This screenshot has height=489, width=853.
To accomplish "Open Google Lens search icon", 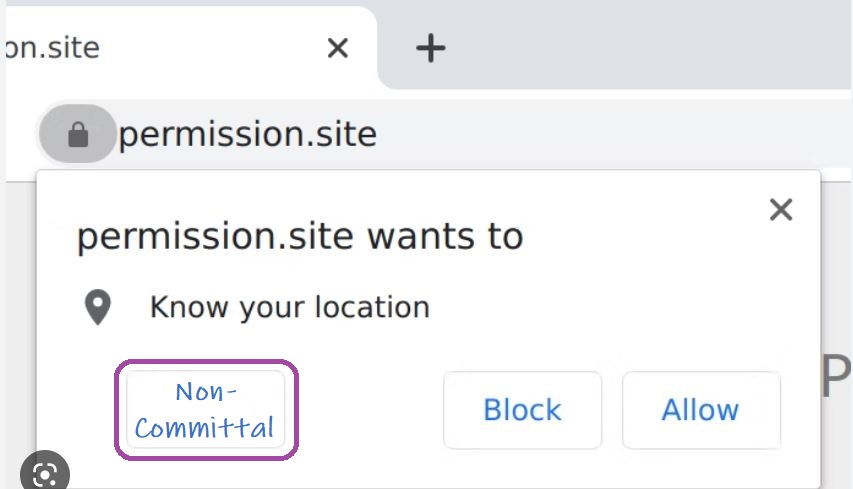I will [x=45, y=472].
